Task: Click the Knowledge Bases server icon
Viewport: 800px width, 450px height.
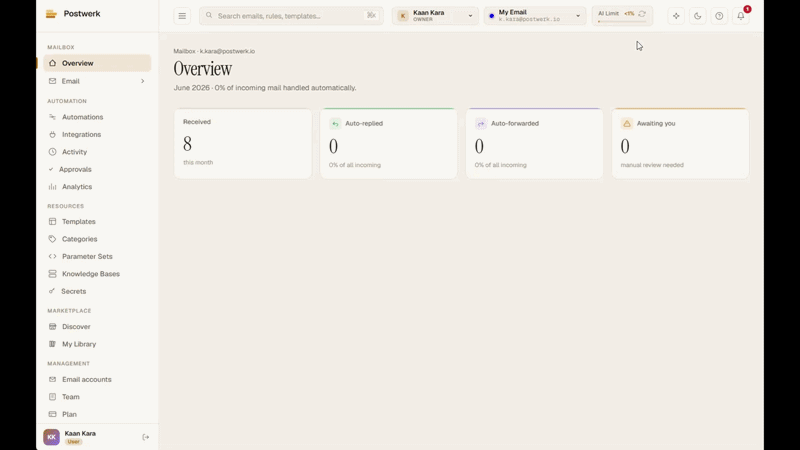Action: click(53, 274)
